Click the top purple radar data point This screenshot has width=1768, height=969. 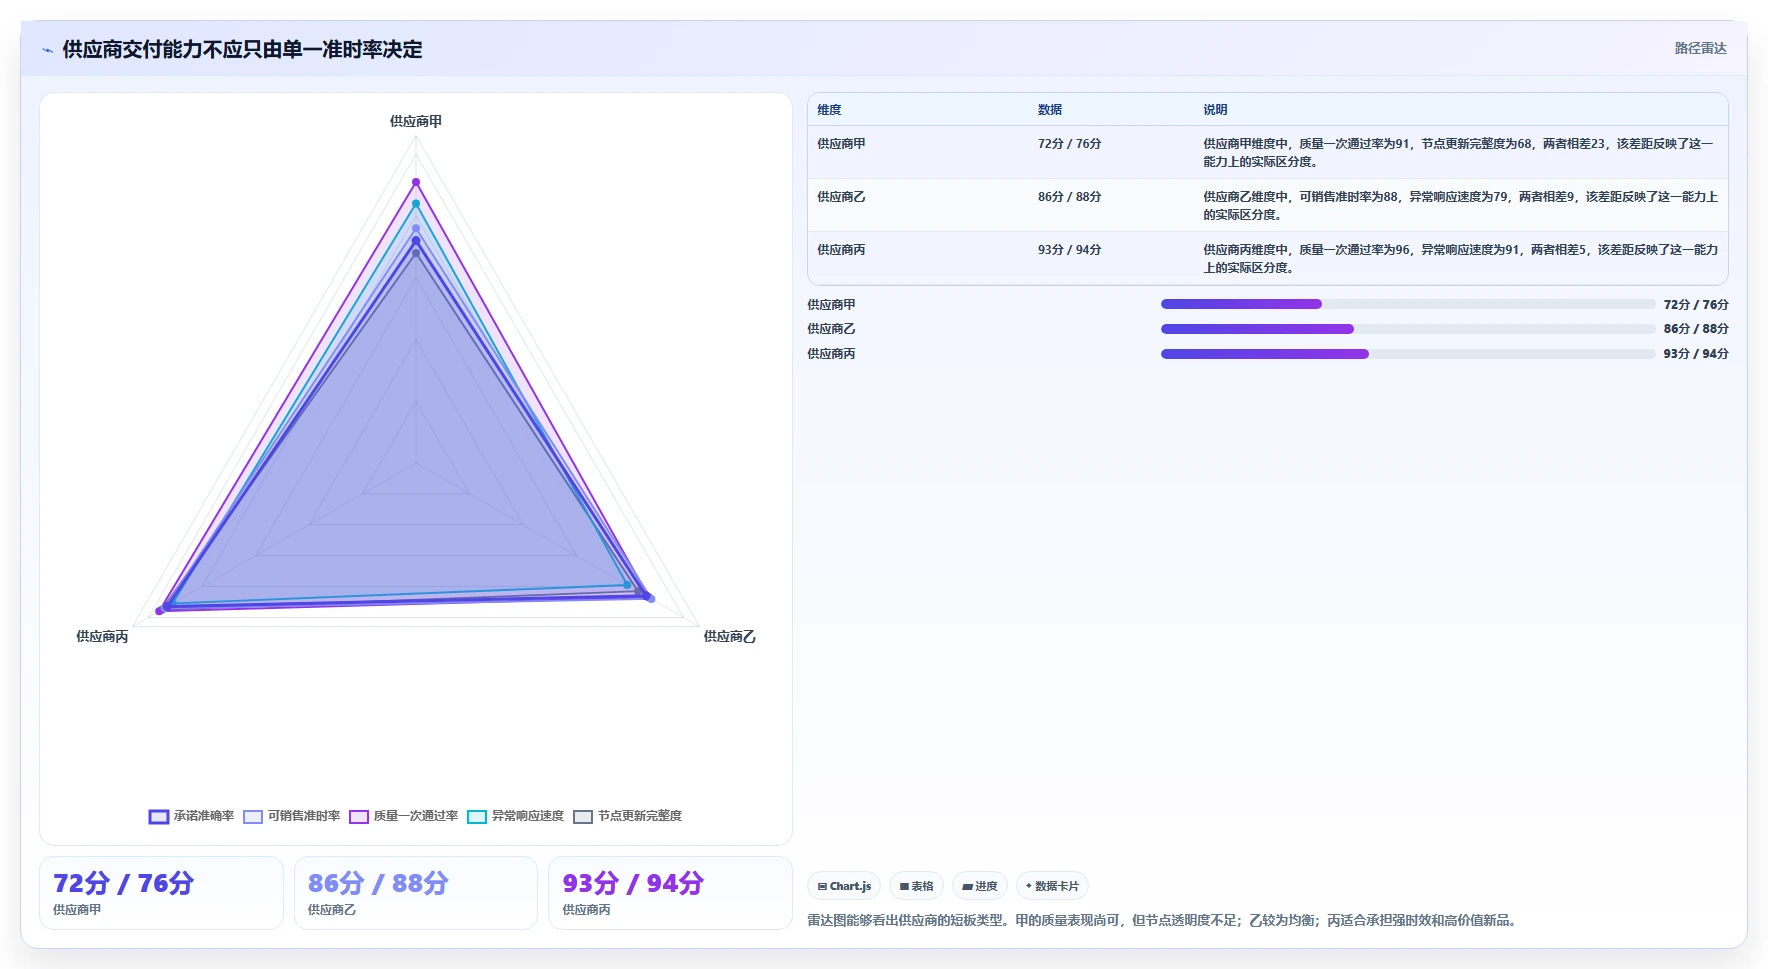(x=416, y=183)
